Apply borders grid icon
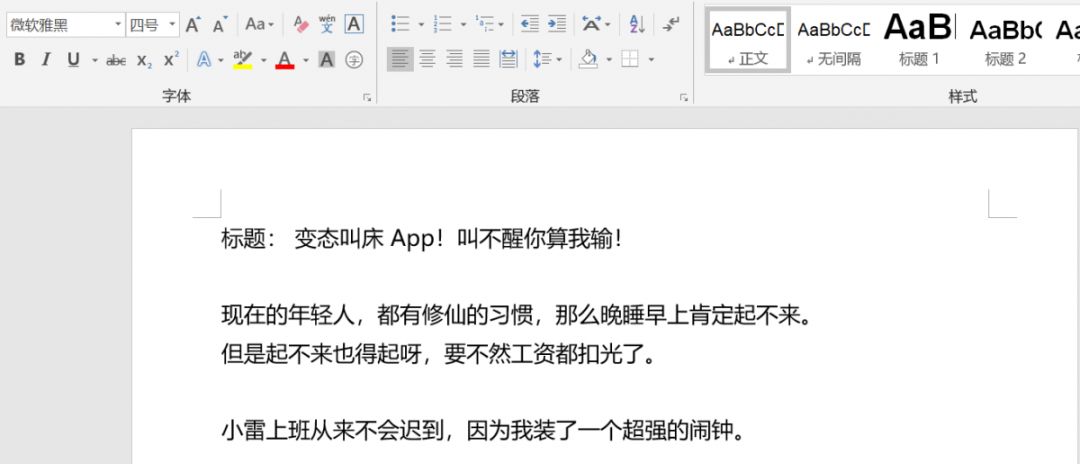This screenshot has height=464, width=1080. 630,59
